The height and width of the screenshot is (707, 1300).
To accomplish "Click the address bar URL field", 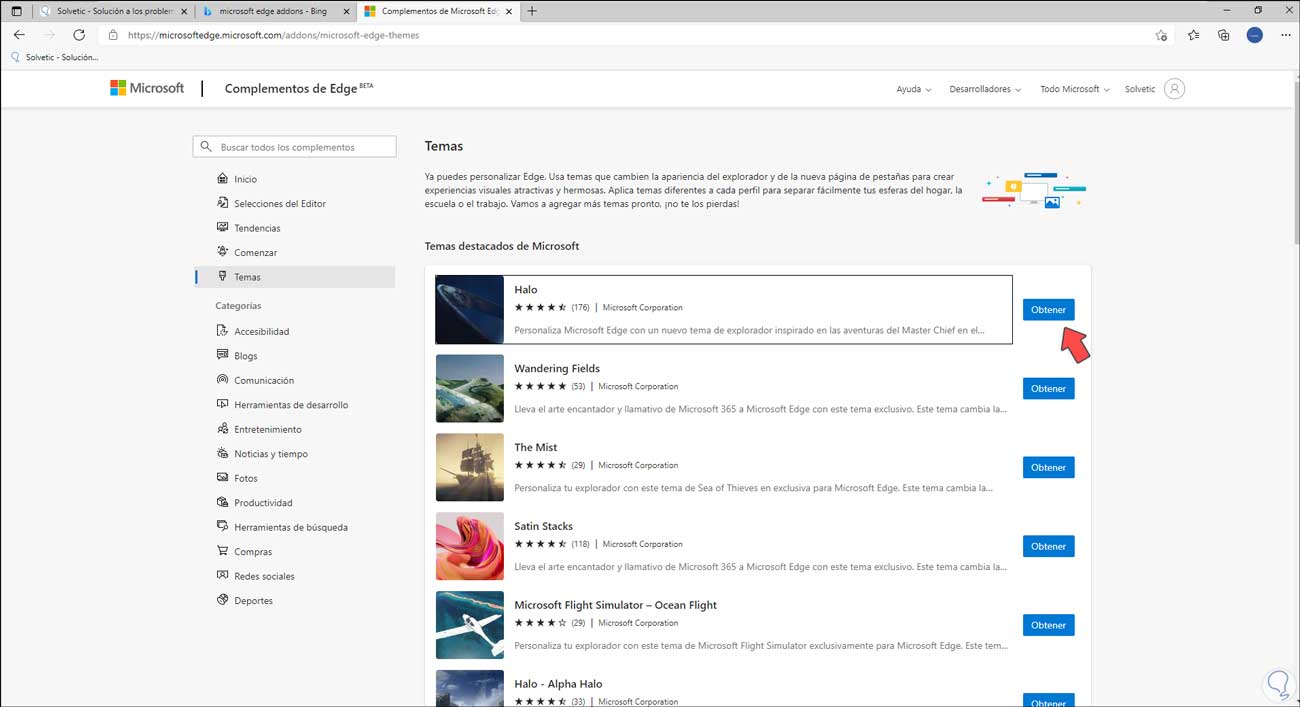I will 630,35.
